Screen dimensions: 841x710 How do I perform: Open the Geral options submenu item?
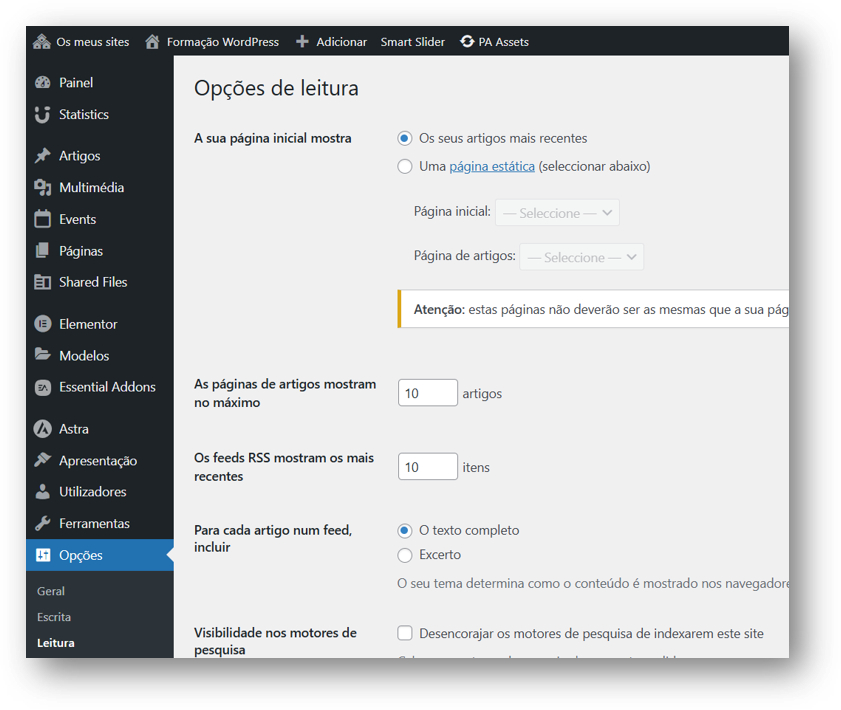pos(51,591)
